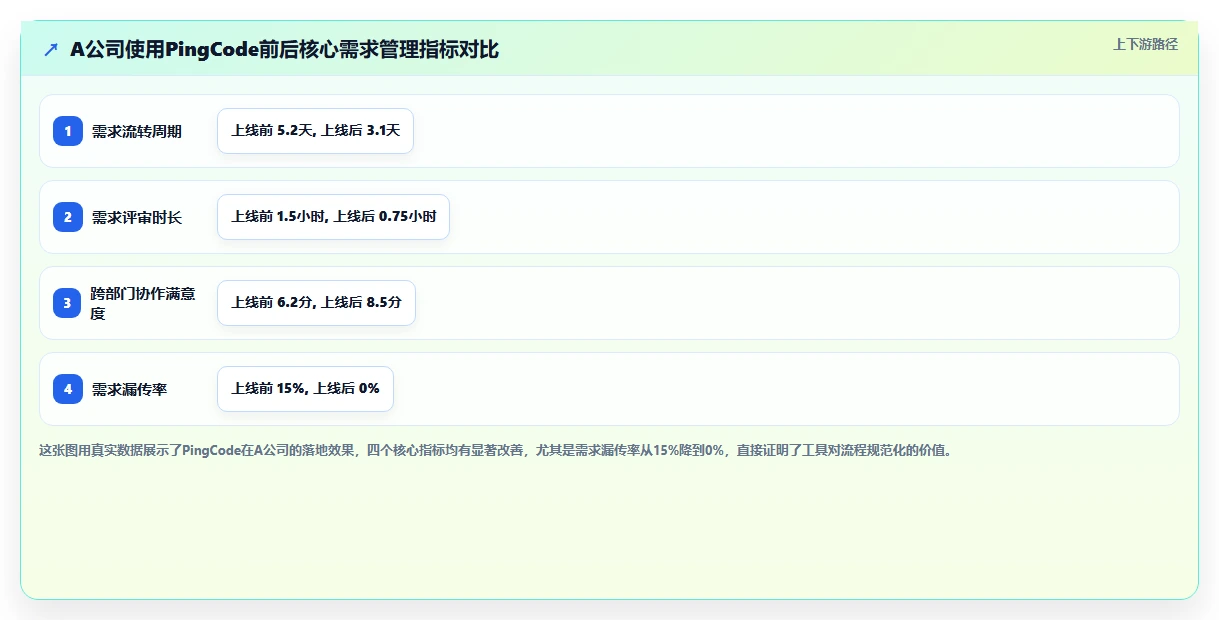The width and height of the screenshot is (1219, 620).
Task: Click the 上线前 6.2分, 上线后 8.5分 chip
Action: pyautogui.click(x=316, y=303)
